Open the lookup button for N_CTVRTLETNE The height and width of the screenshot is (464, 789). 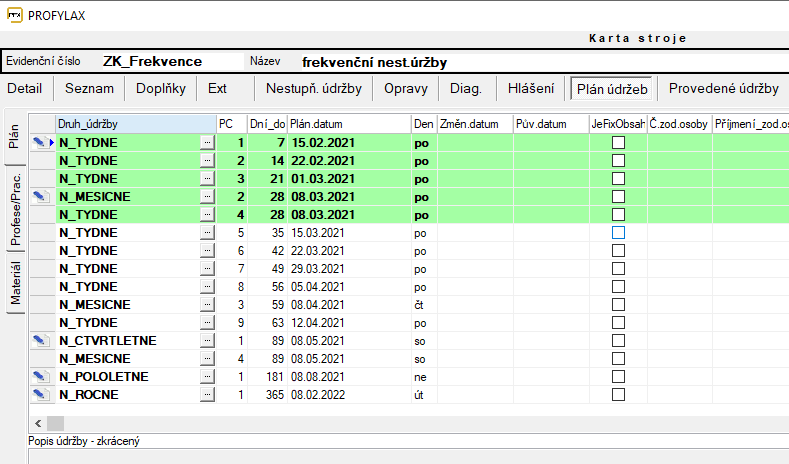click(x=207, y=341)
